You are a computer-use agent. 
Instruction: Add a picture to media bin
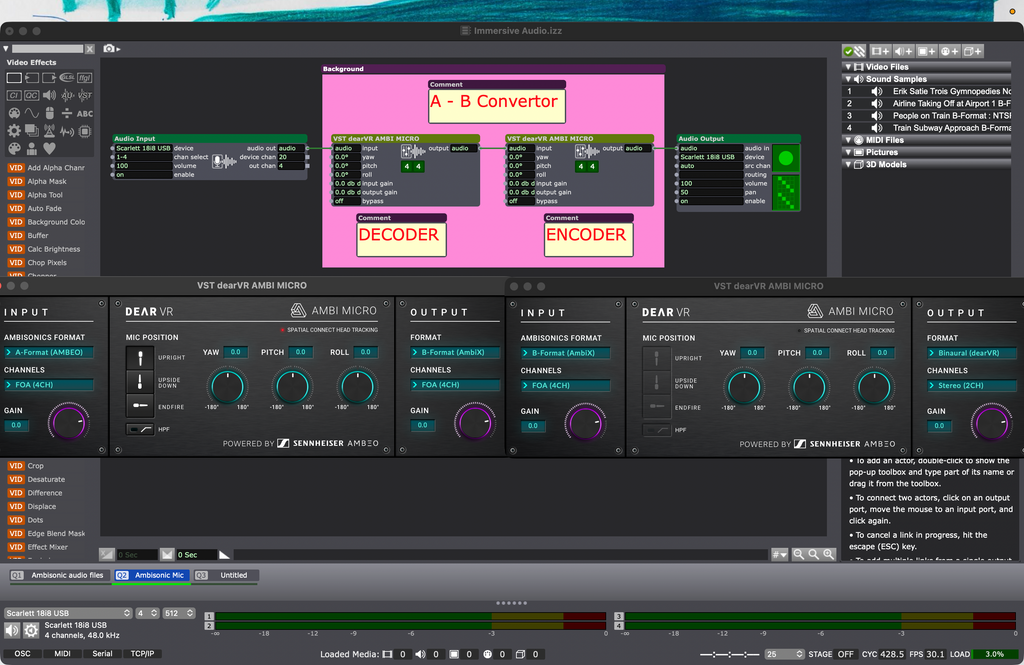click(x=927, y=51)
